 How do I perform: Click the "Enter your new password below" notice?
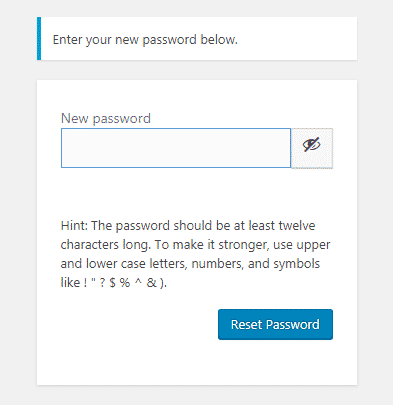tap(145, 40)
